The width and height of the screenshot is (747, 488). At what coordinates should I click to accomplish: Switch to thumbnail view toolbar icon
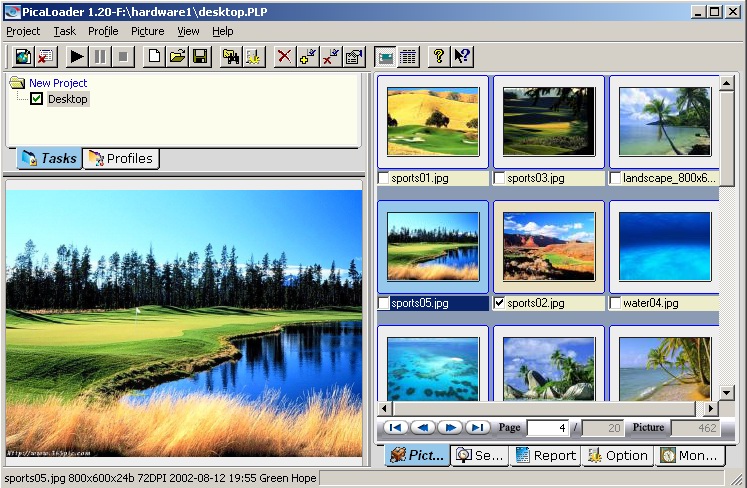click(x=385, y=56)
